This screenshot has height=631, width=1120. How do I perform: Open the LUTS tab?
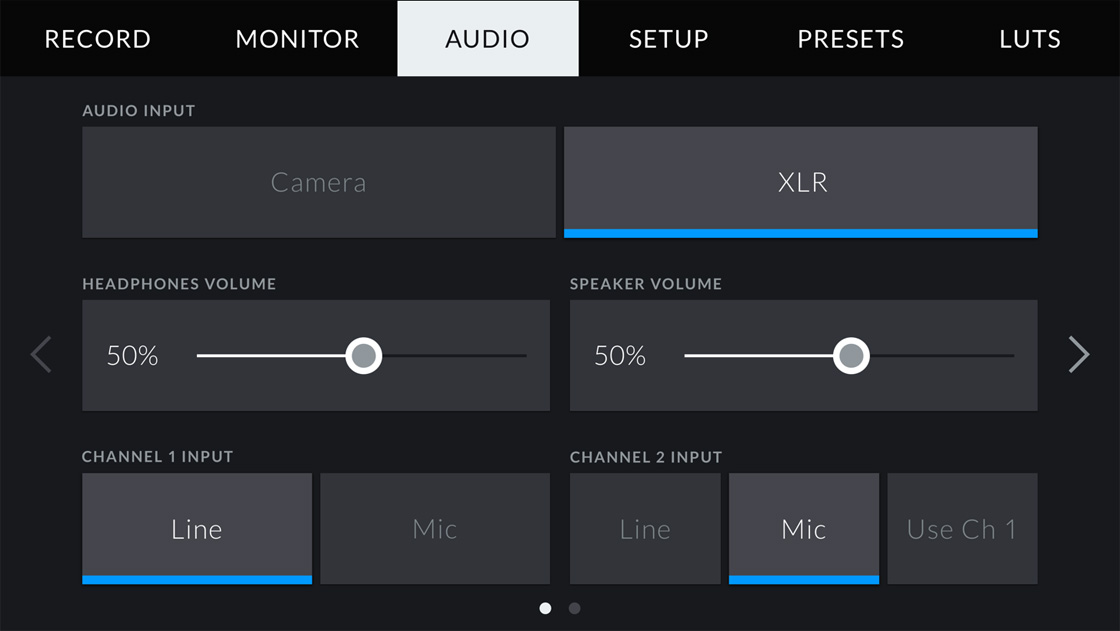[x=1030, y=39]
